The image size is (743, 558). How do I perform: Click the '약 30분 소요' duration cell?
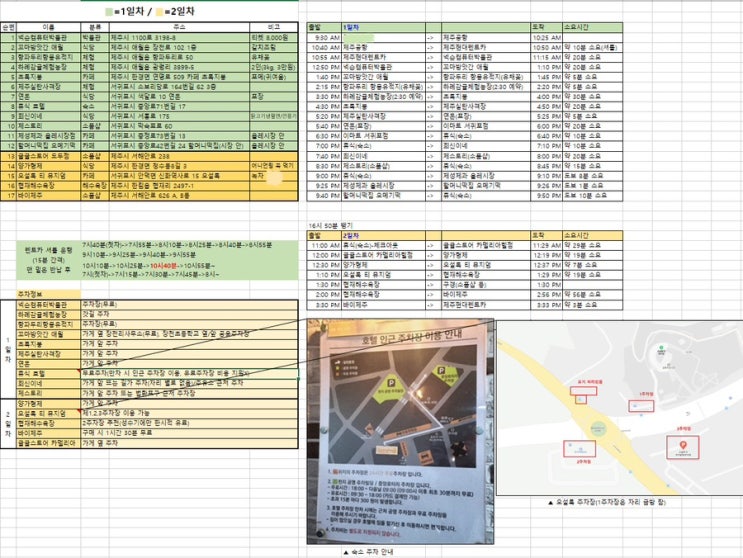[592, 97]
